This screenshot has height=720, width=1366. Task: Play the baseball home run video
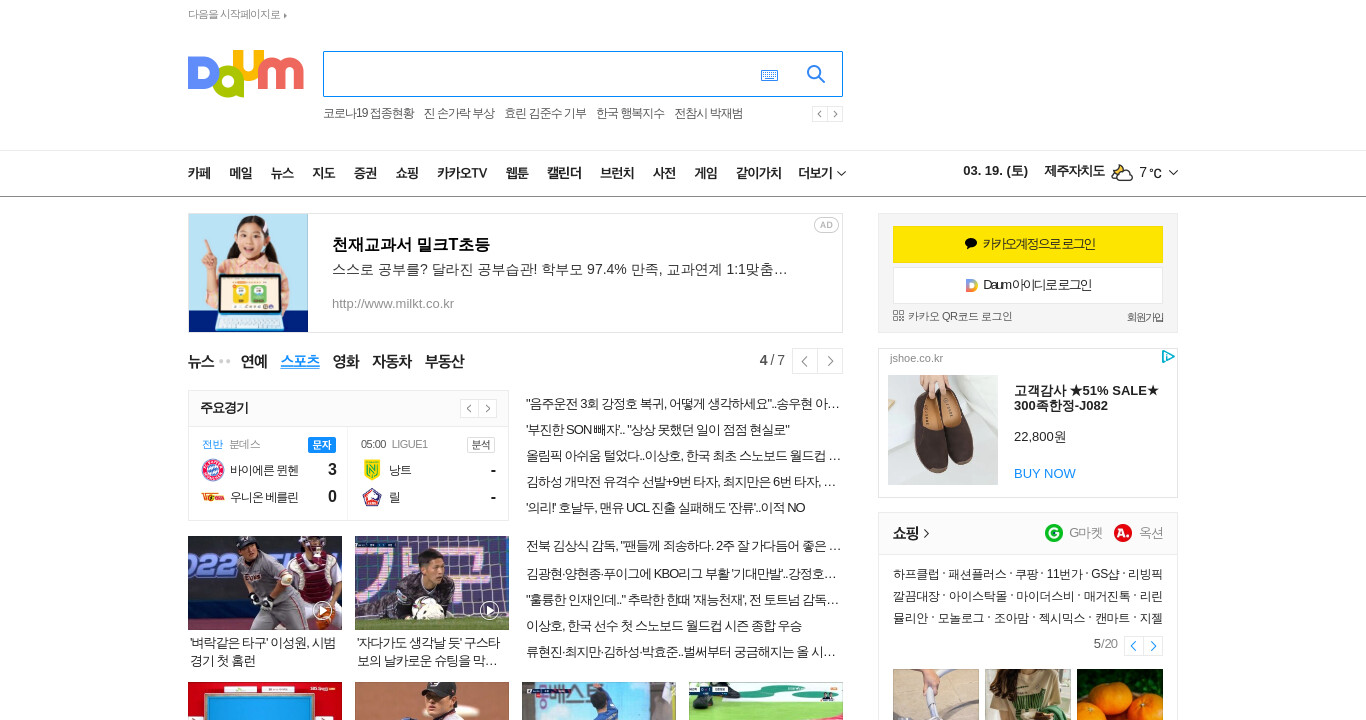323,610
